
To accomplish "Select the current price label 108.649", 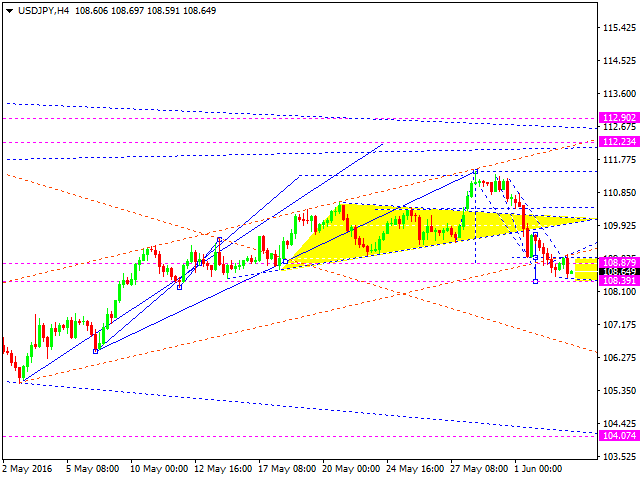I will pos(619,272).
